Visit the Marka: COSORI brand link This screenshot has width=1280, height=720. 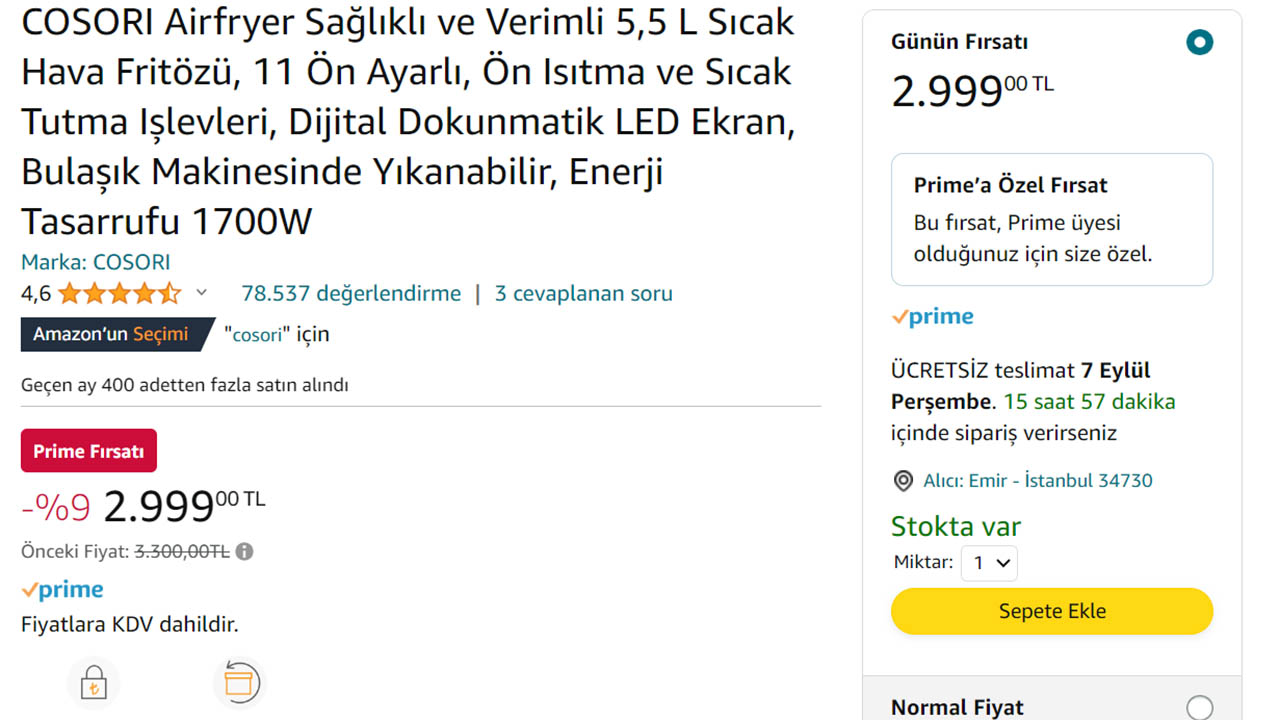(96, 262)
